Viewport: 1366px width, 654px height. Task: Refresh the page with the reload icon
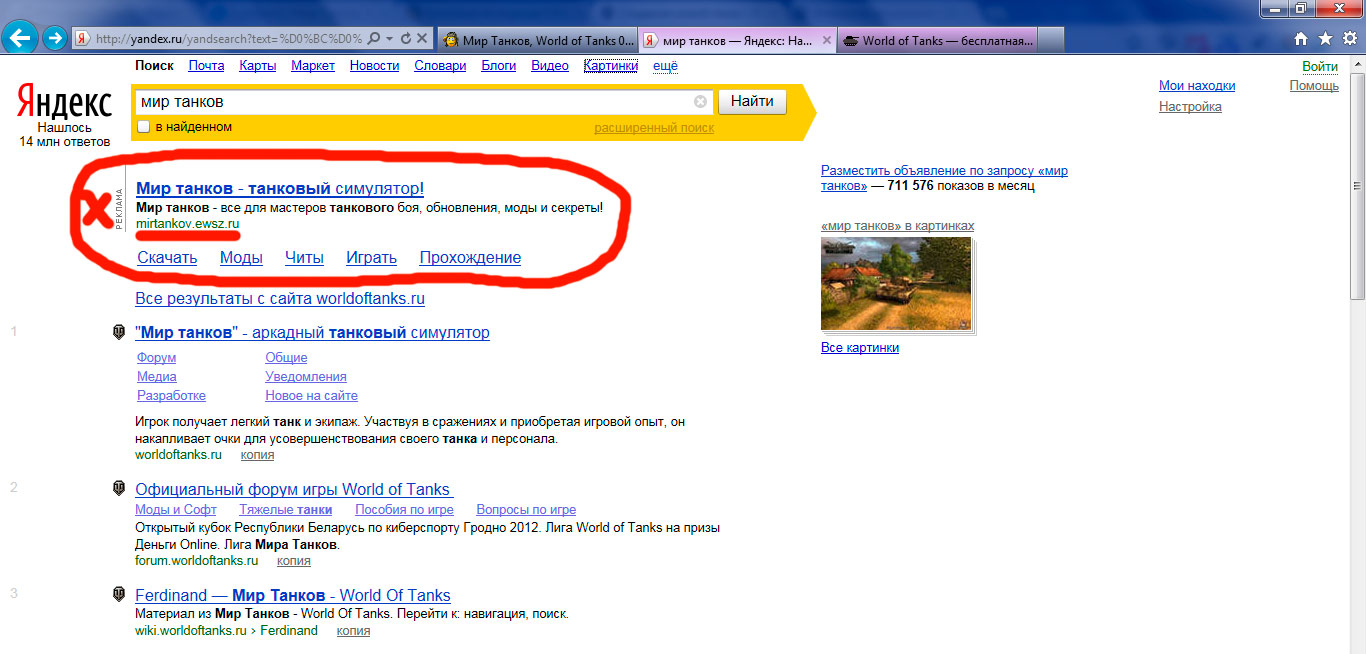point(406,39)
